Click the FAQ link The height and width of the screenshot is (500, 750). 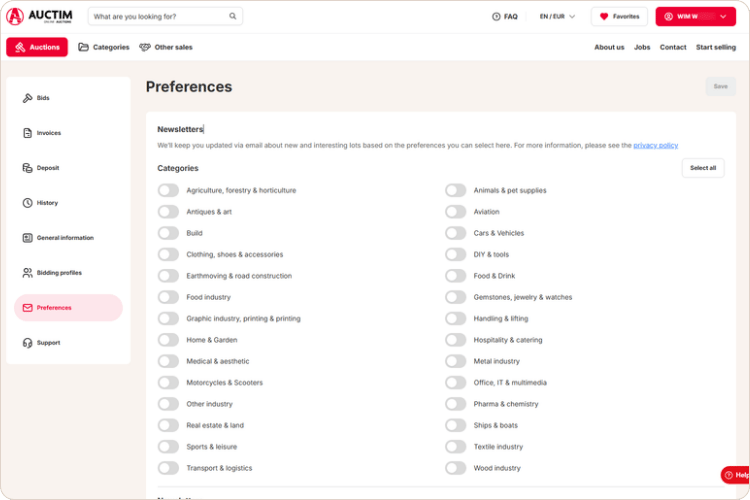[x=505, y=16]
